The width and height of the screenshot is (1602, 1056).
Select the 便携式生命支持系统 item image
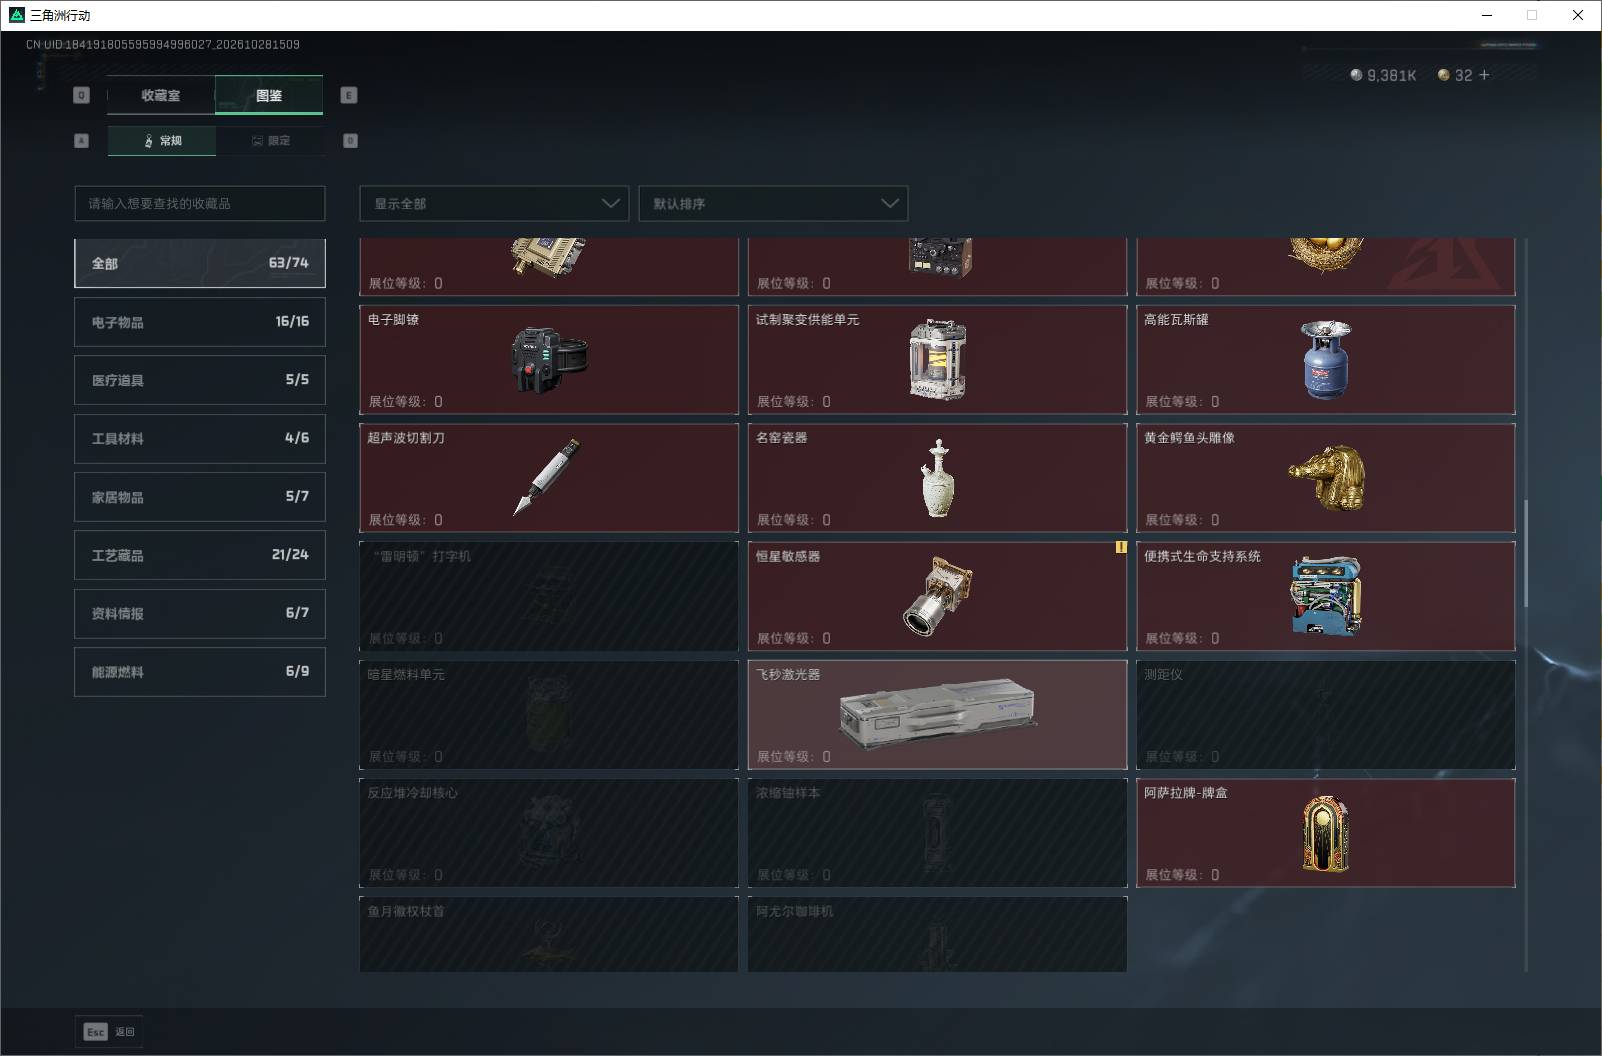pos(1326,597)
